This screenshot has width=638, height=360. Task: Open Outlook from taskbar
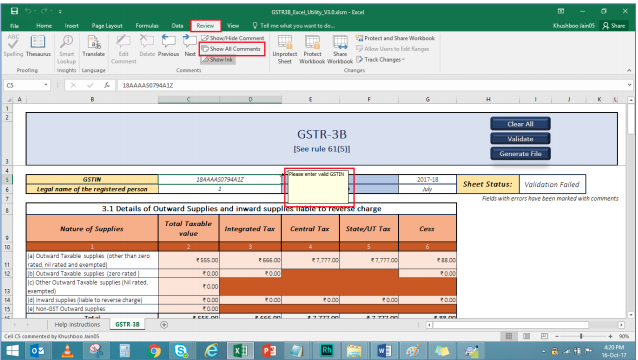pos(37,351)
